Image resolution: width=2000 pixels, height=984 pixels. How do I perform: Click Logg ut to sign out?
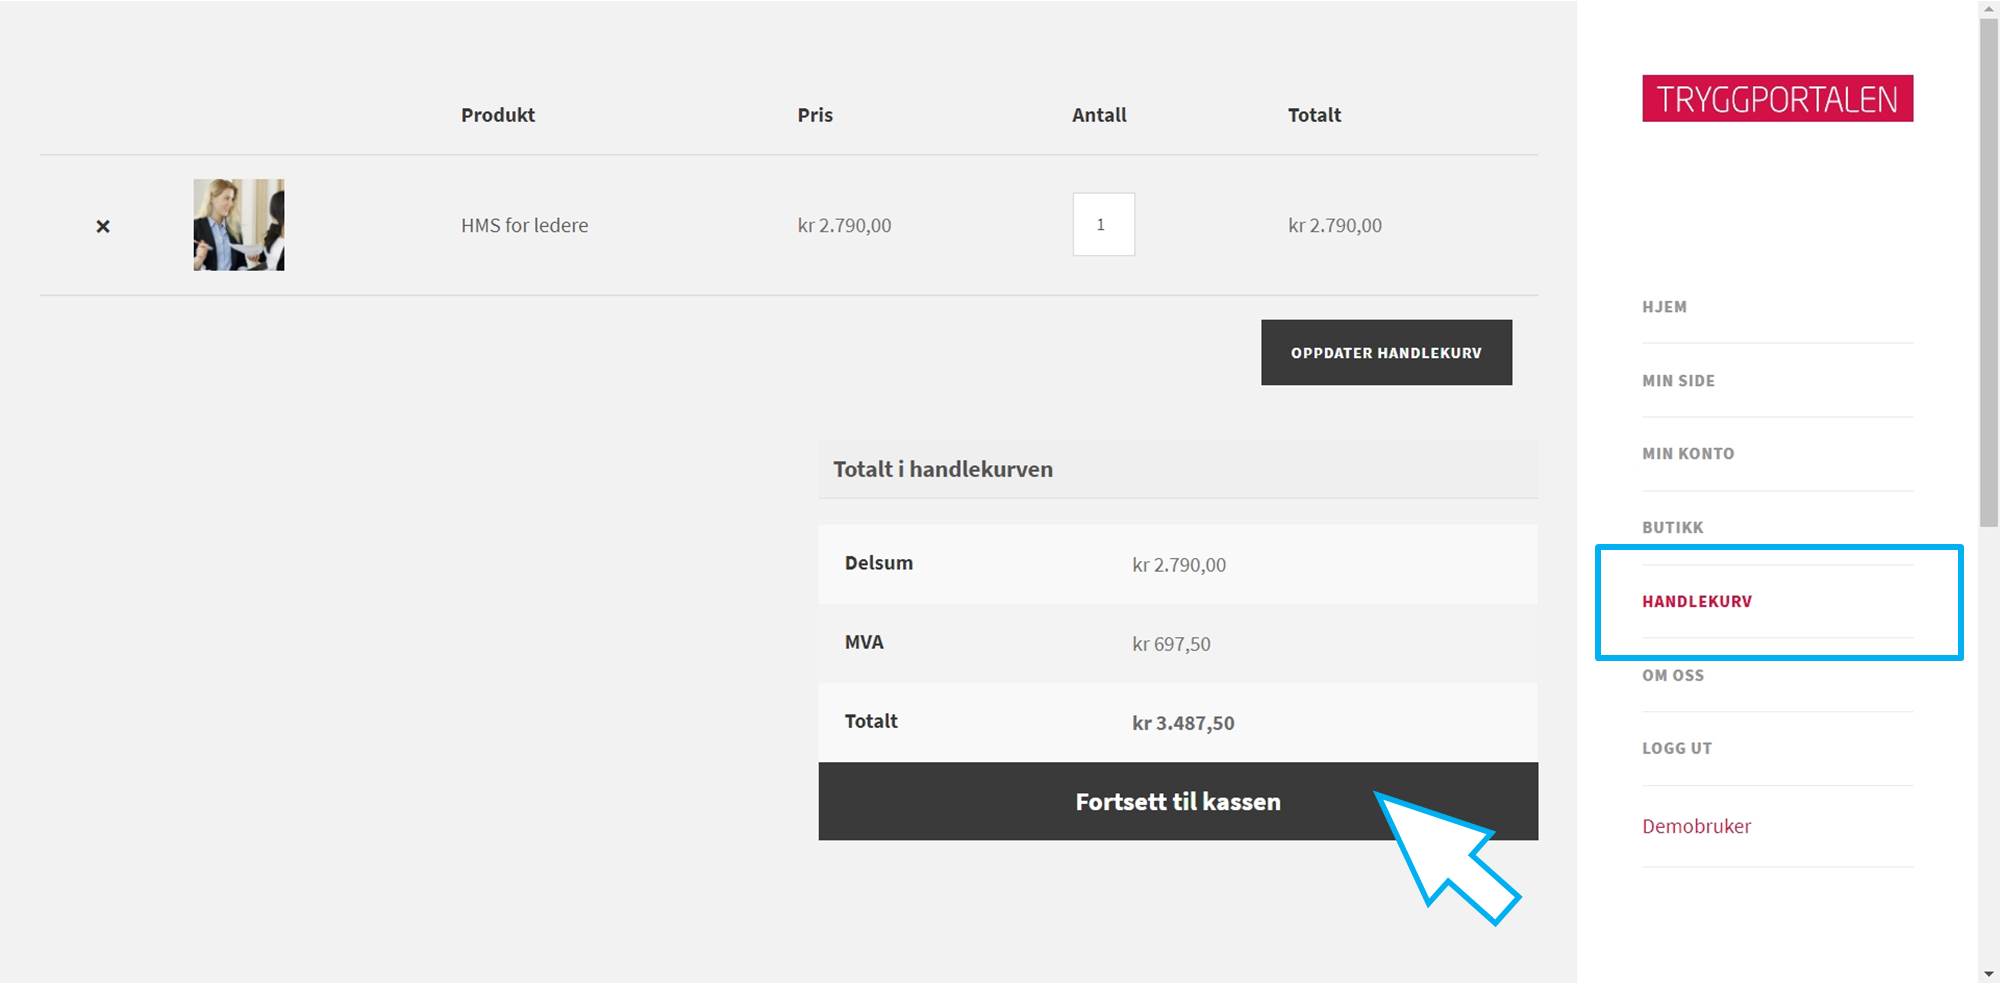1677,749
